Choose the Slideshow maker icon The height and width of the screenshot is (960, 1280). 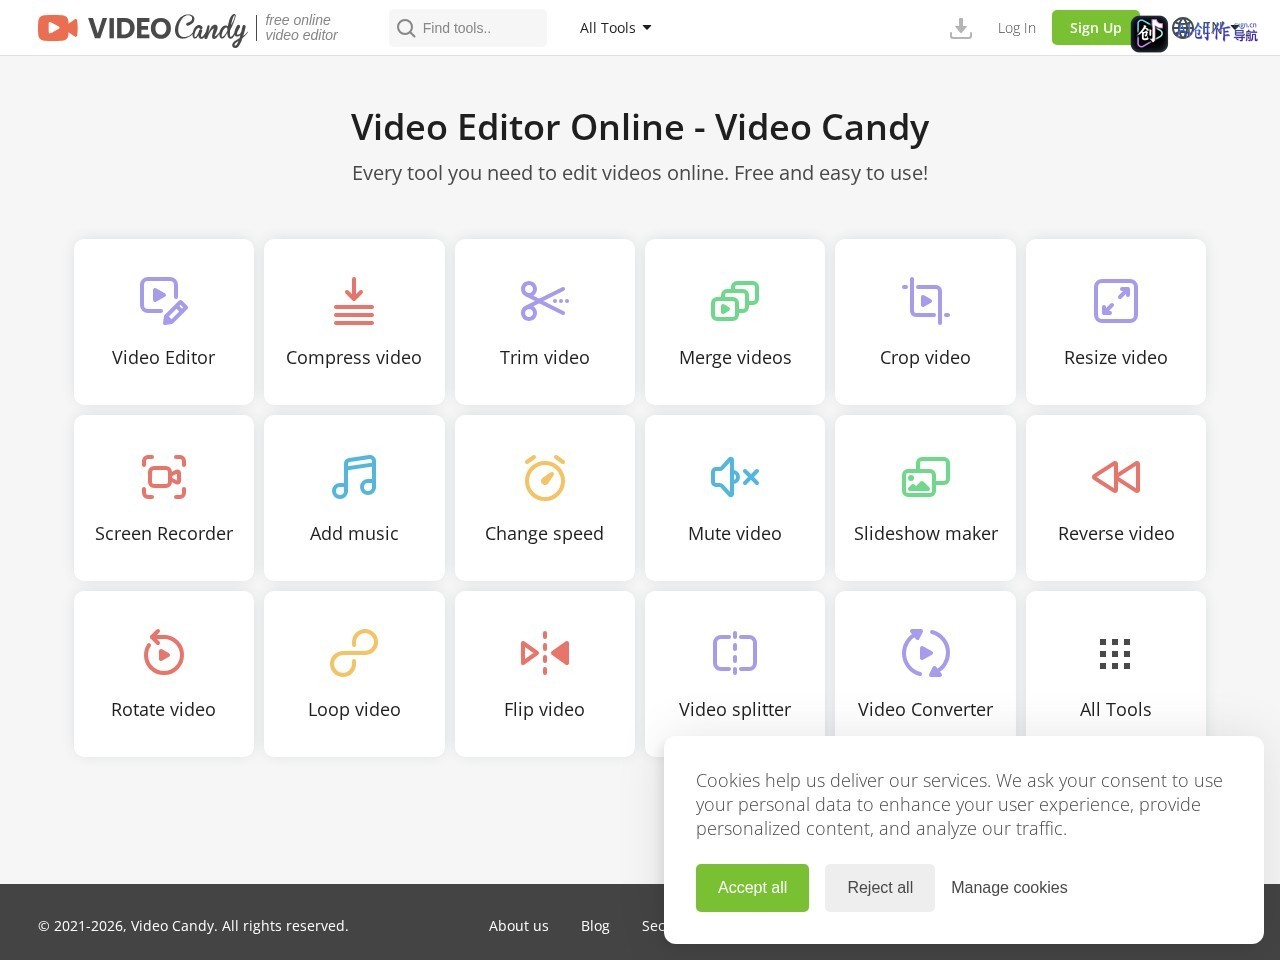[926, 477]
